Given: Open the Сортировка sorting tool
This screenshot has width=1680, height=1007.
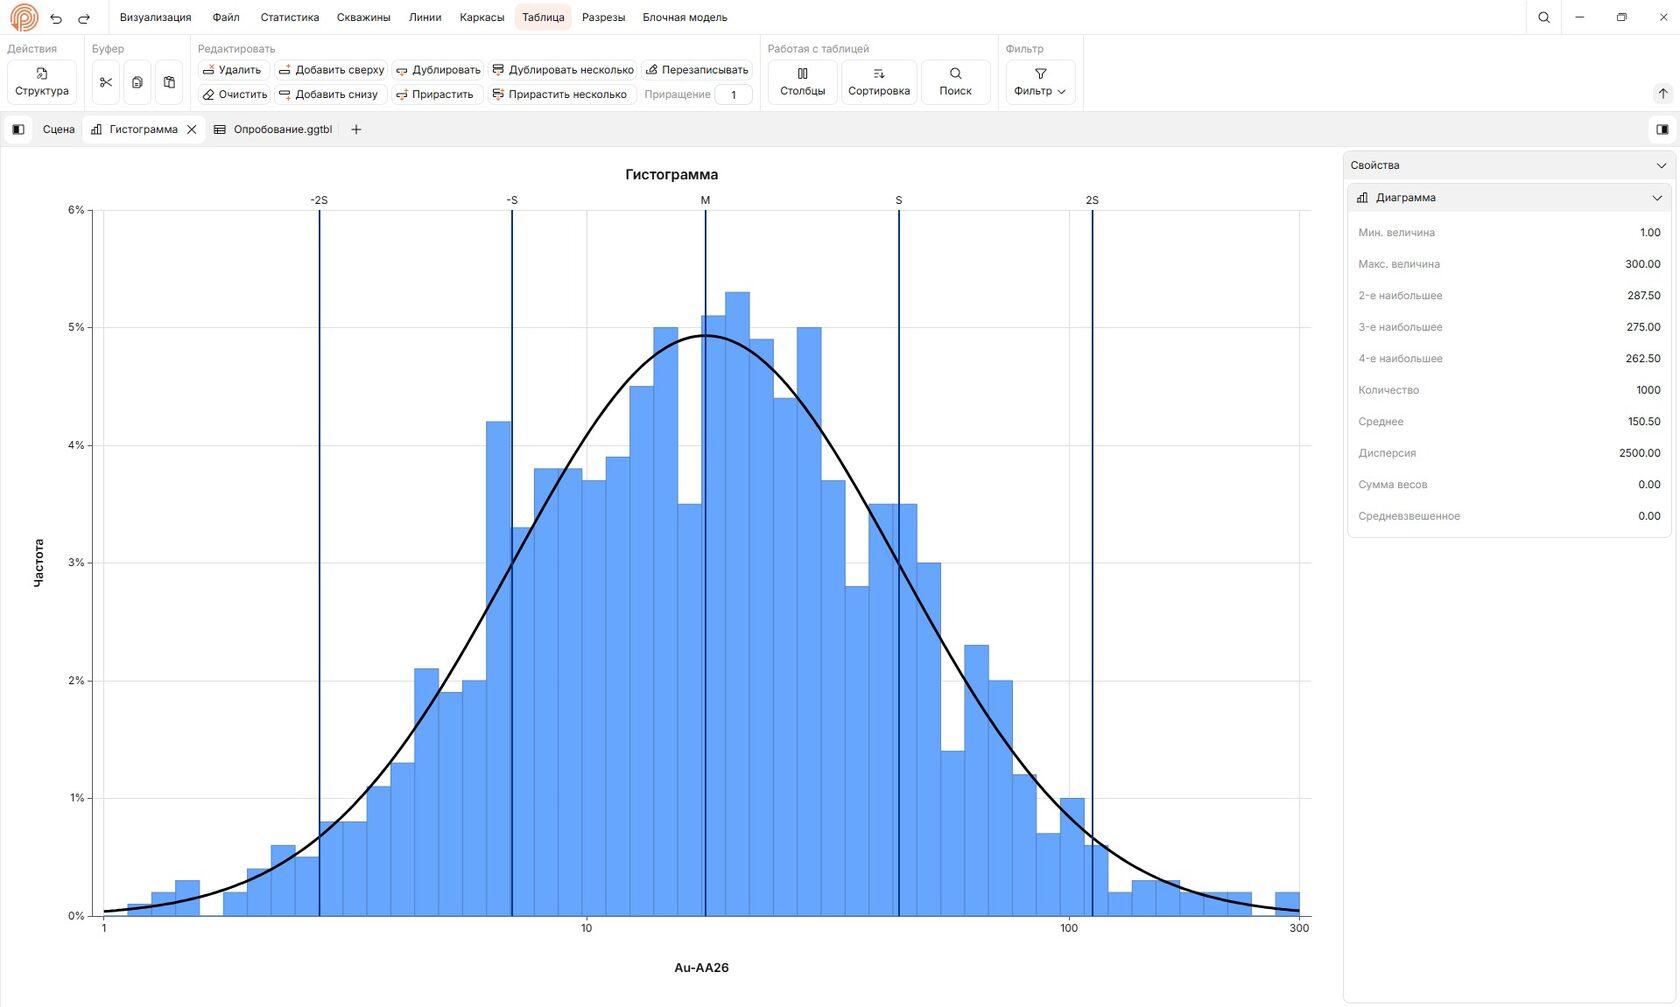Looking at the screenshot, I should pyautogui.click(x=879, y=82).
